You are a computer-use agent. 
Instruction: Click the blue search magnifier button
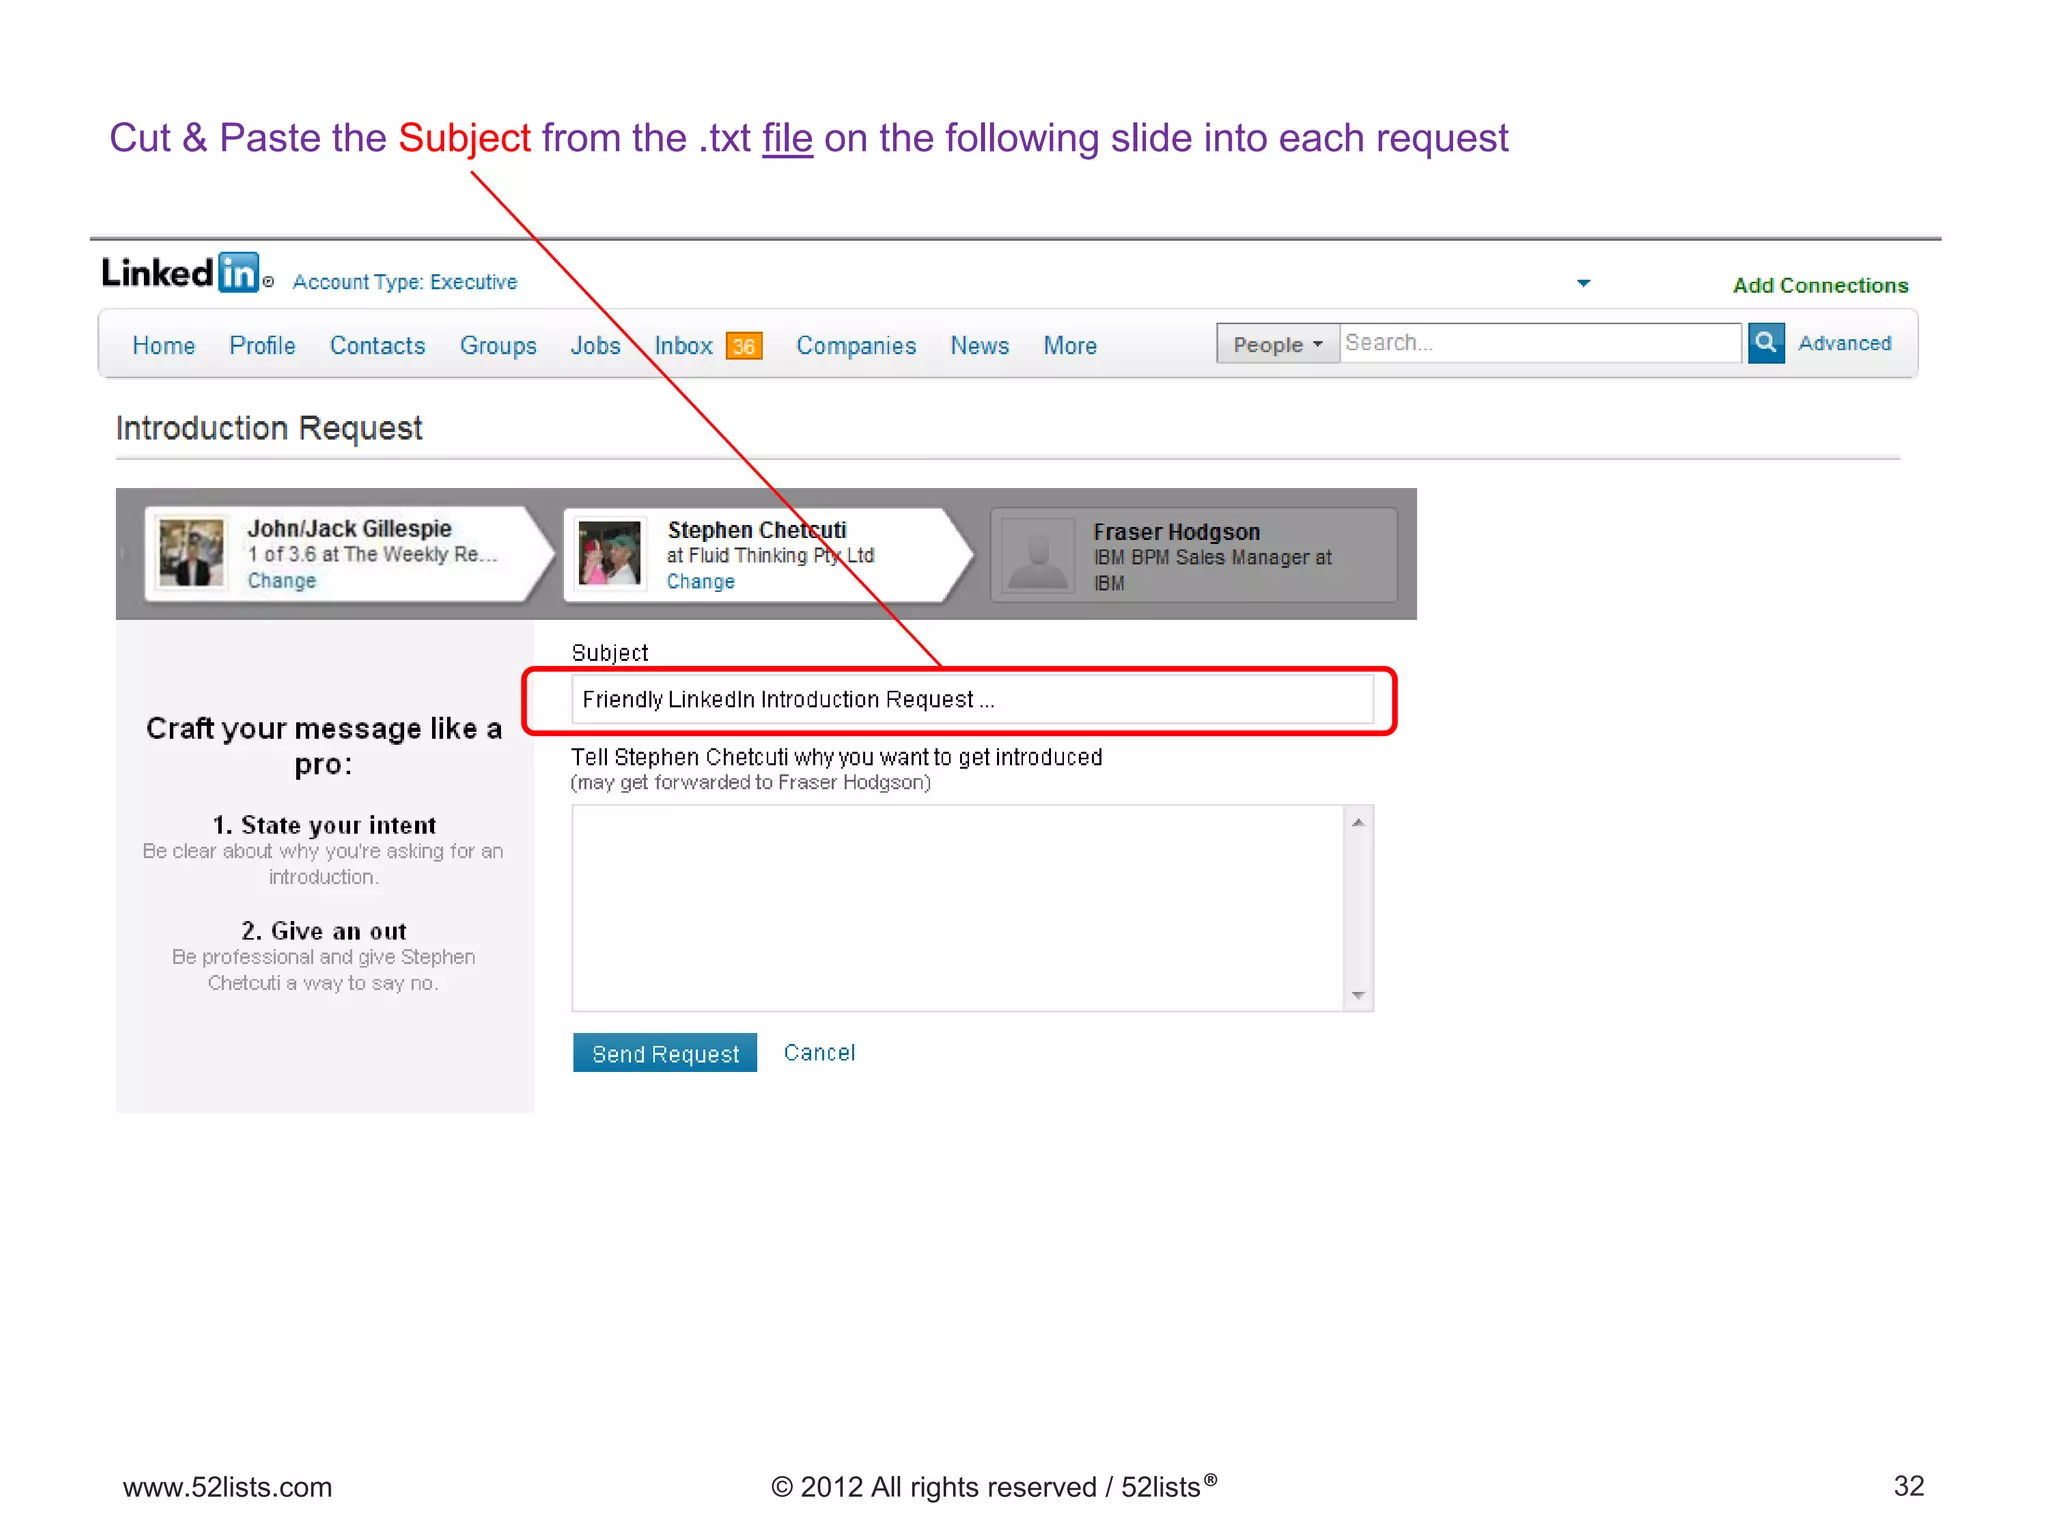coord(1765,343)
